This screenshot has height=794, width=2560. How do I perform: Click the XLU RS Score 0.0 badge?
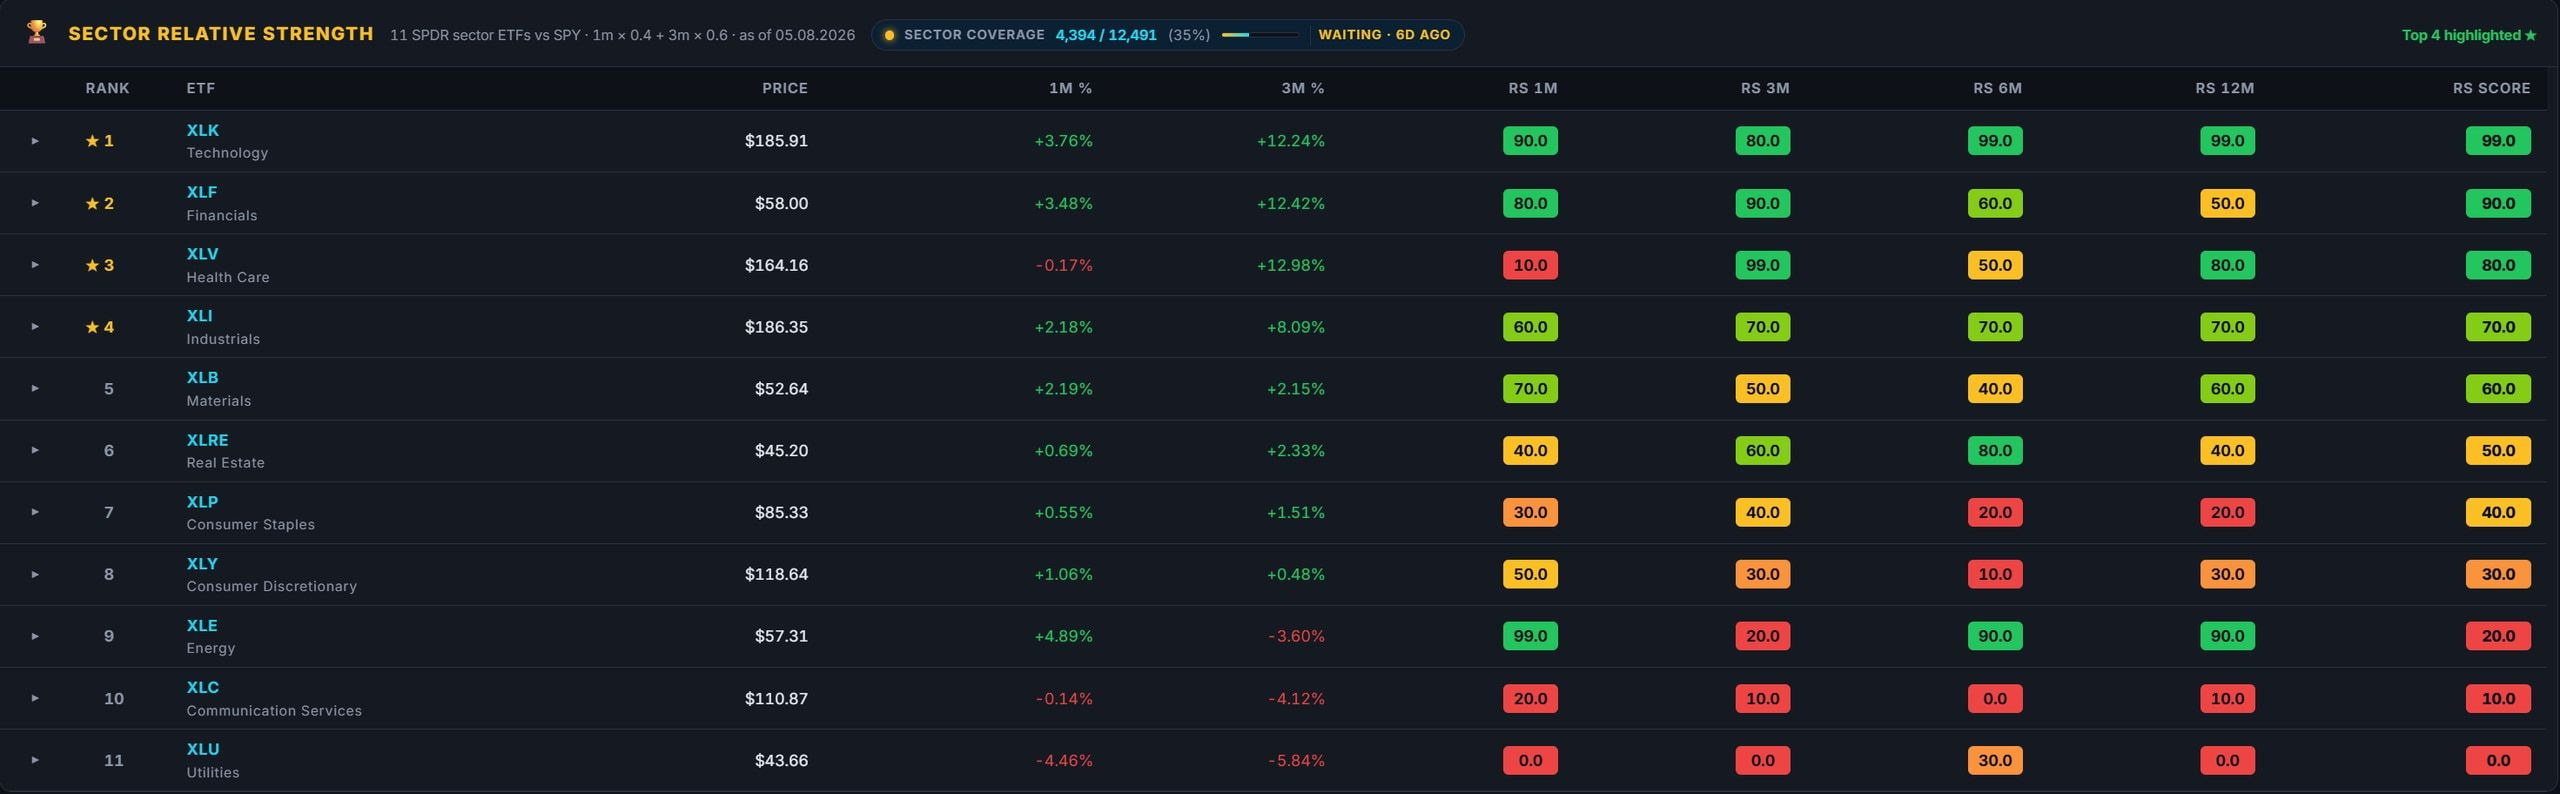point(2498,760)
